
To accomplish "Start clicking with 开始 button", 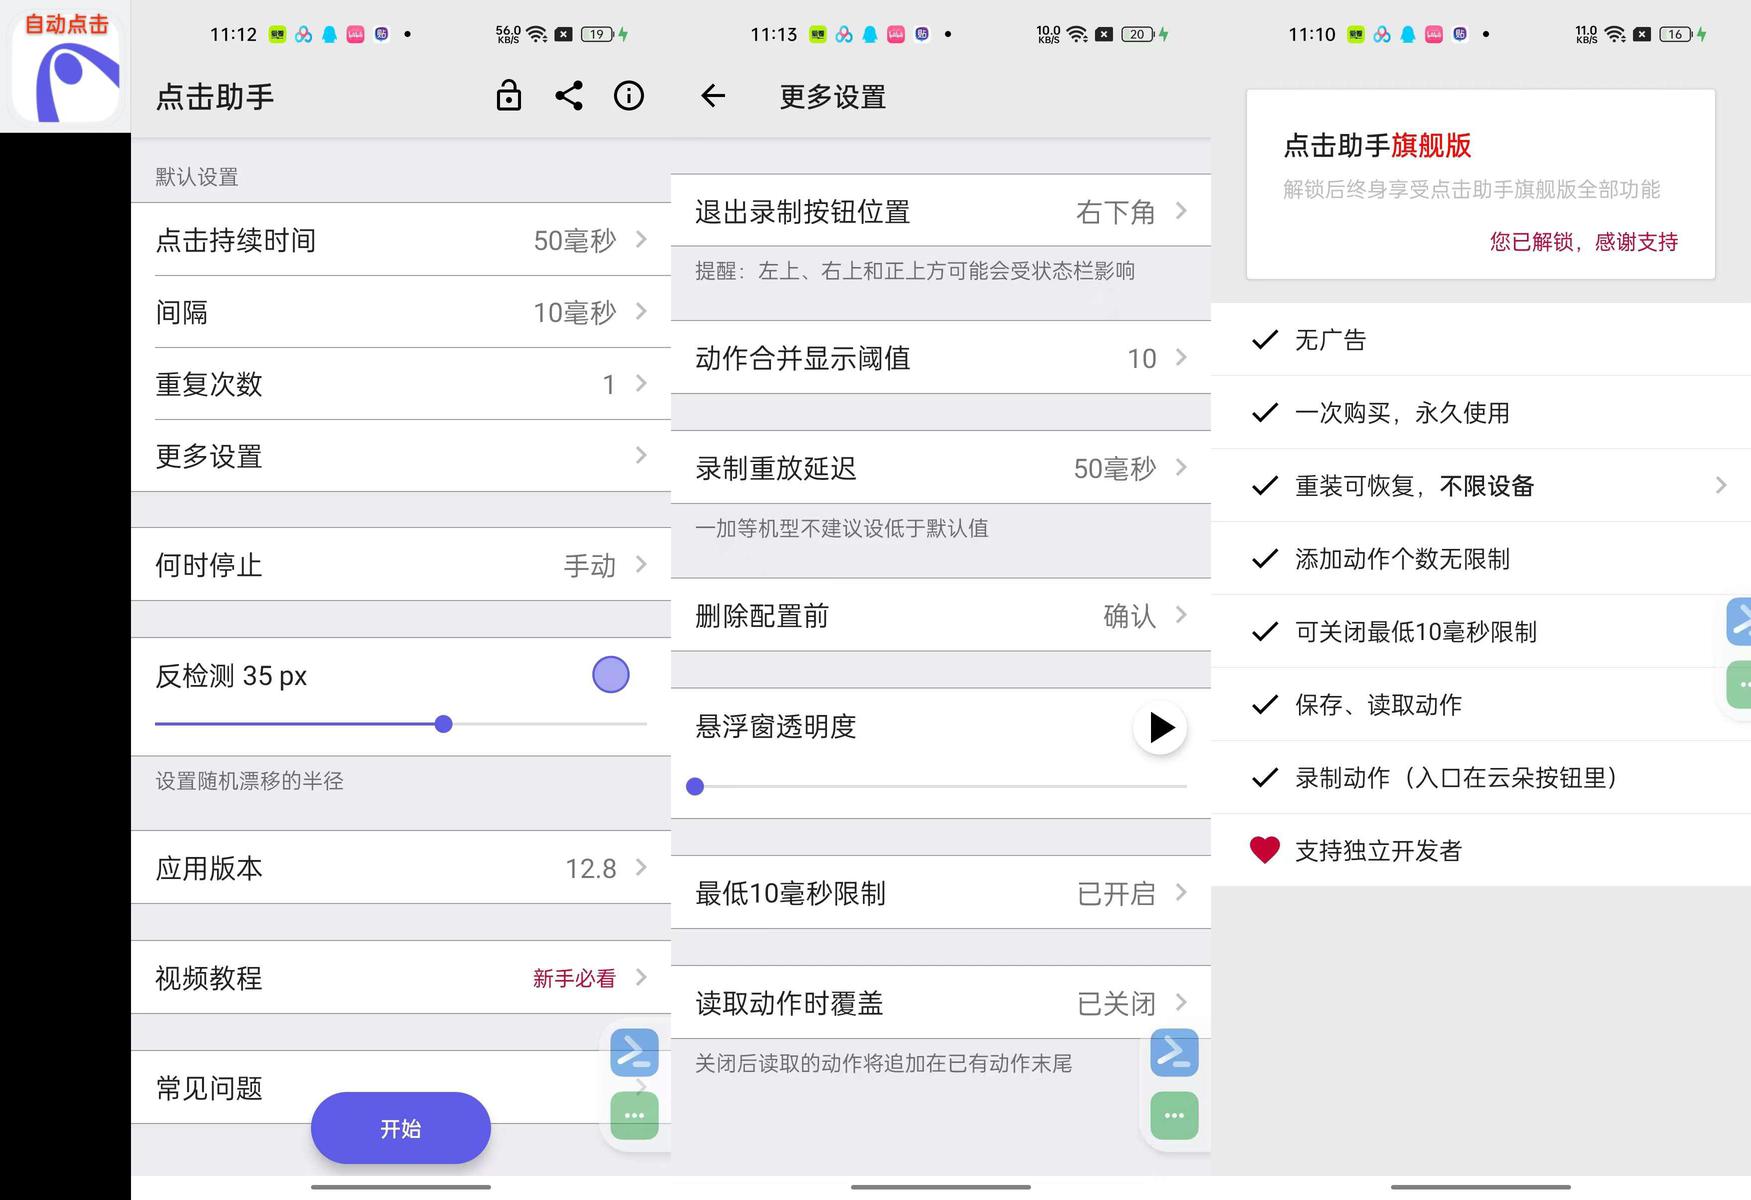I will (401, 1128).
